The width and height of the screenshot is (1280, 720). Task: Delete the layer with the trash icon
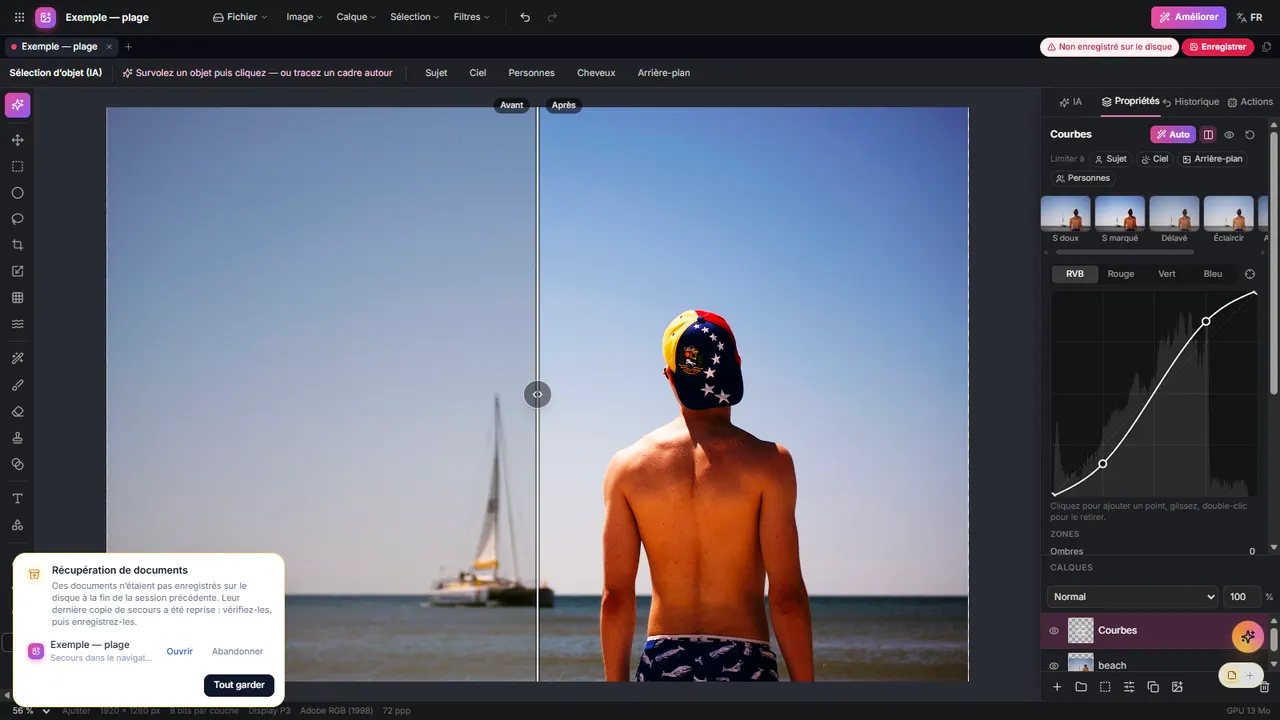[x=1264, y=687]
